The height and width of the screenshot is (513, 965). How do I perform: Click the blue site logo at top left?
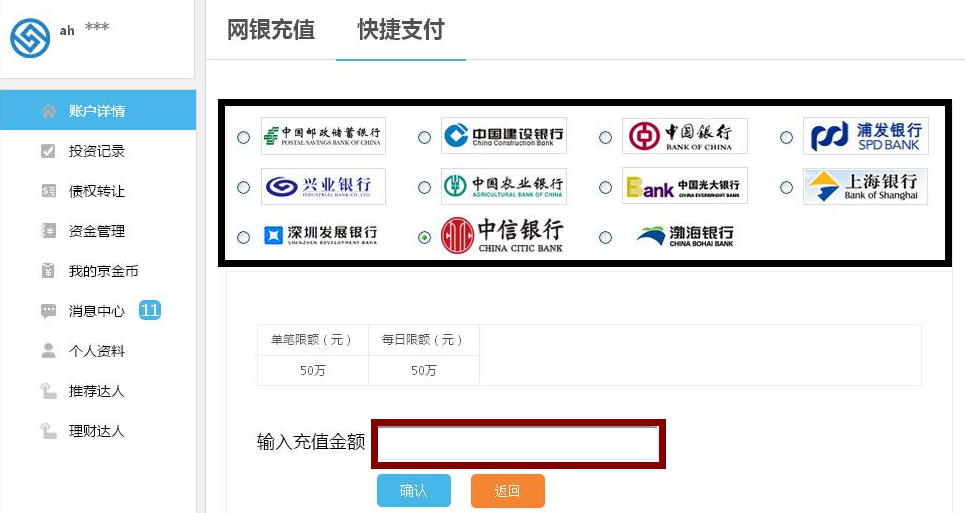[30, 38]
